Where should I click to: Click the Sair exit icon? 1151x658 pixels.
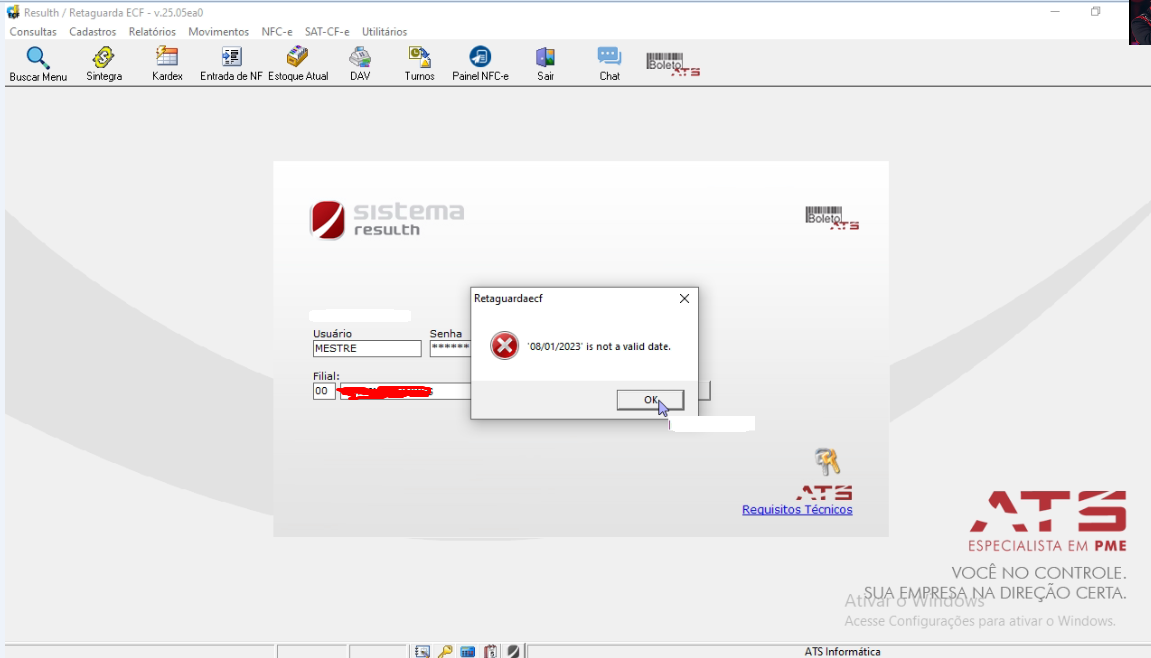545,64
